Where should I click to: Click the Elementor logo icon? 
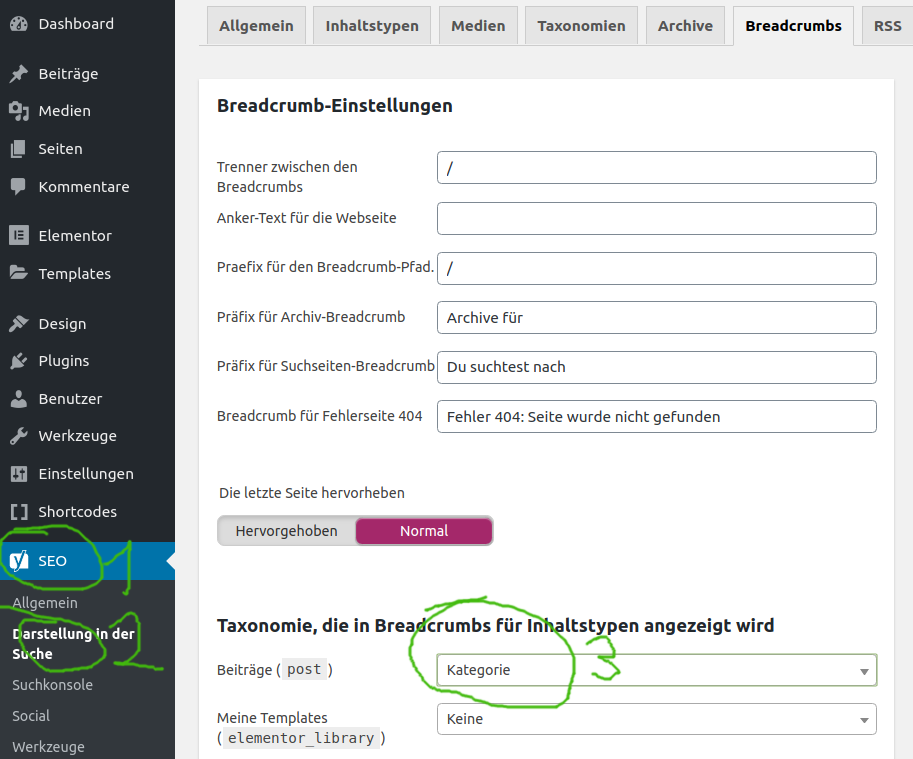(18, 236)
